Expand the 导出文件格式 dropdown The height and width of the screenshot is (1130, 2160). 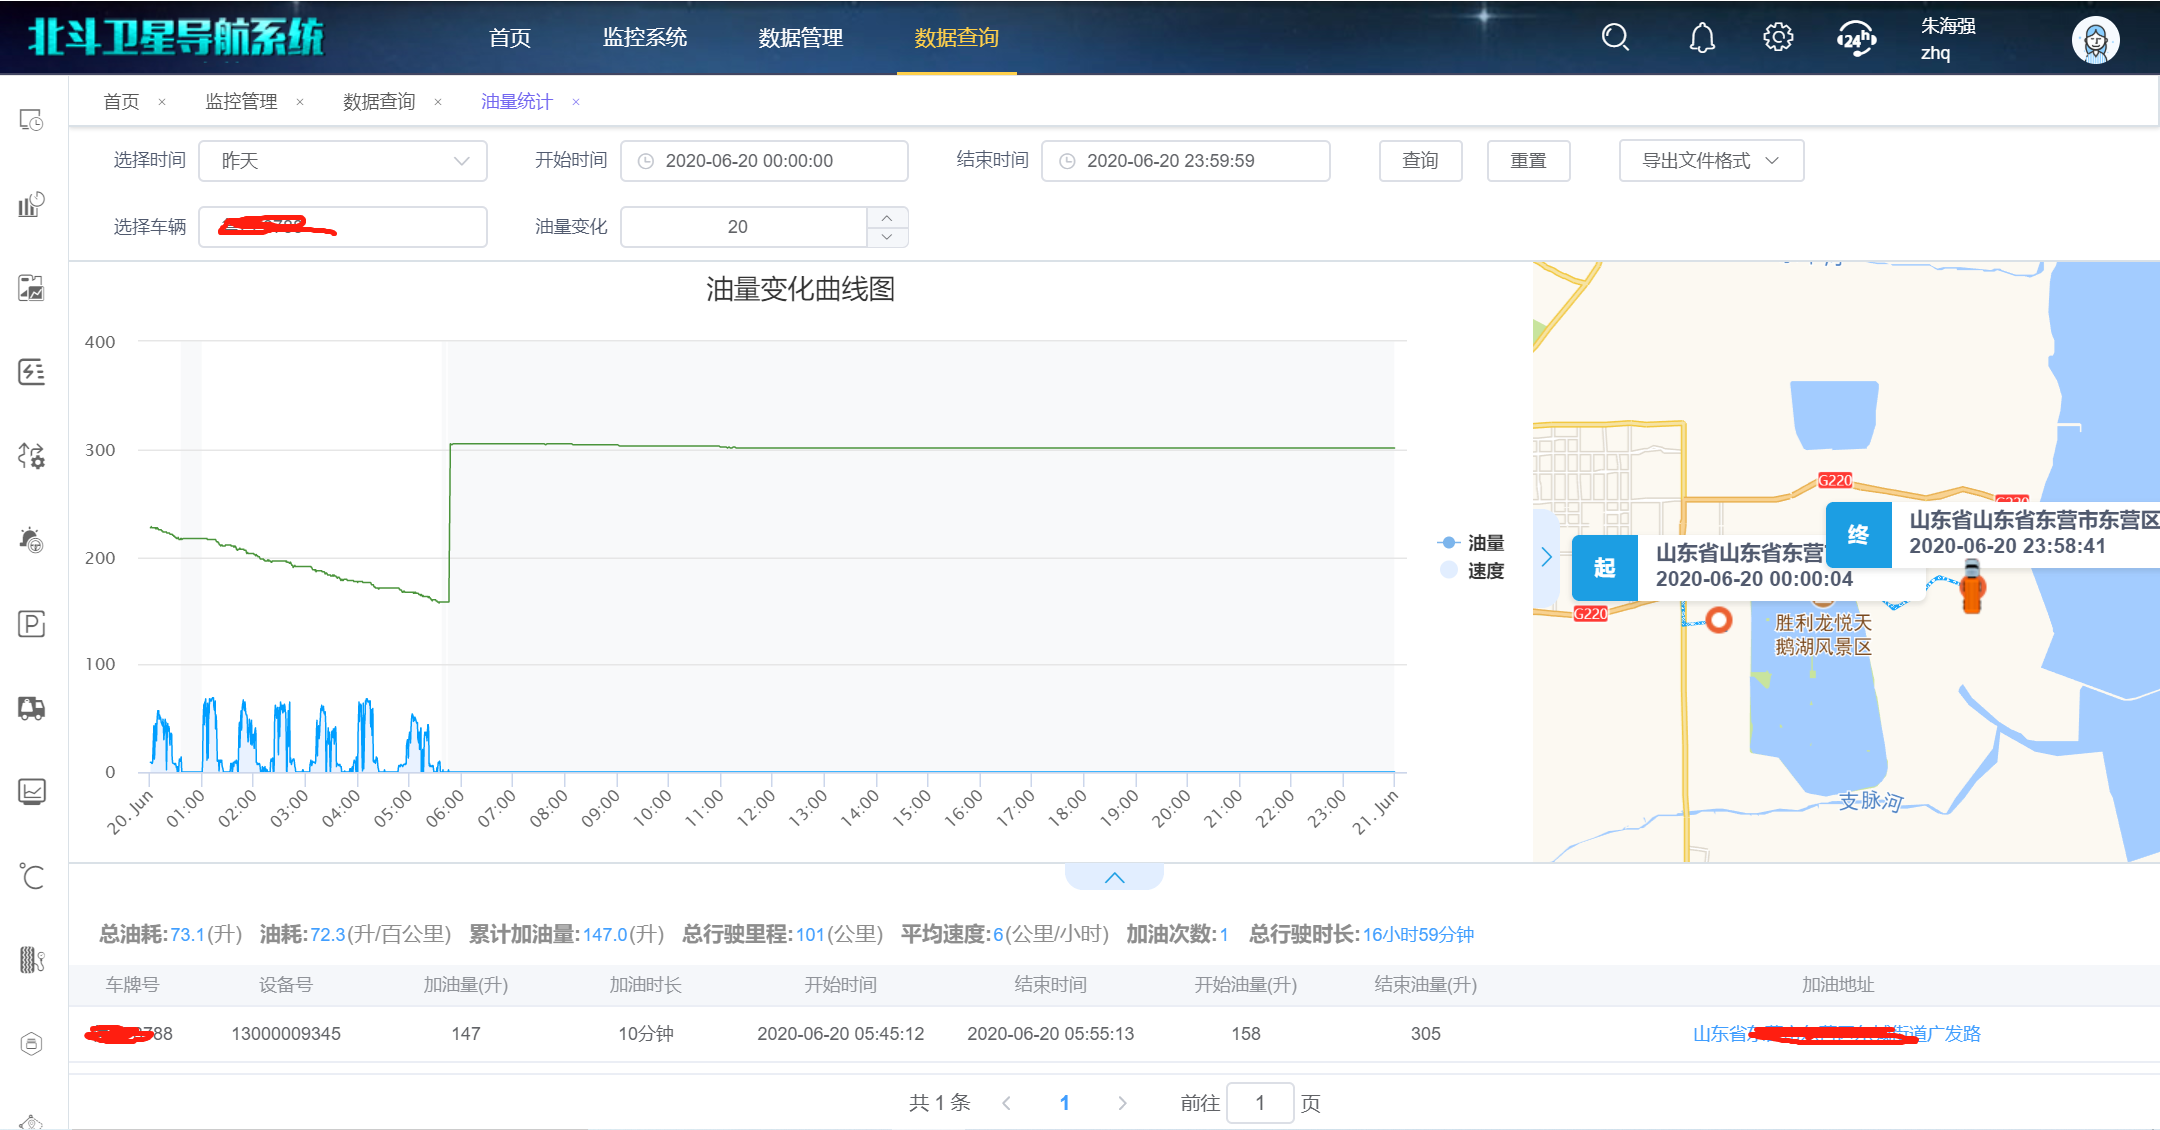coord(1711,161)
